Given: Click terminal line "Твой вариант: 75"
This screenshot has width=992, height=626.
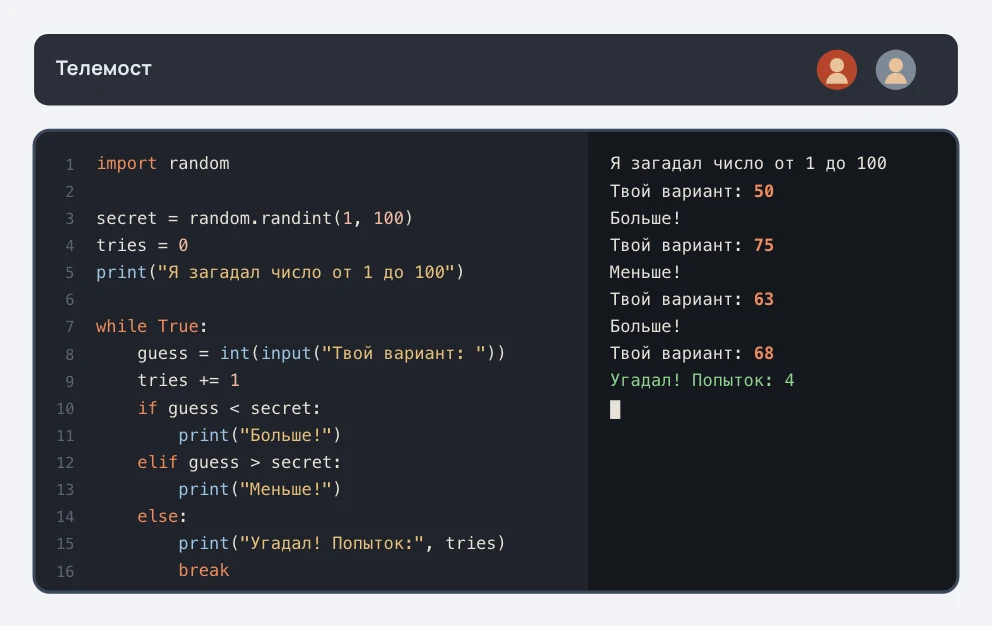Looking at the screenshot, I should (691, 245).
